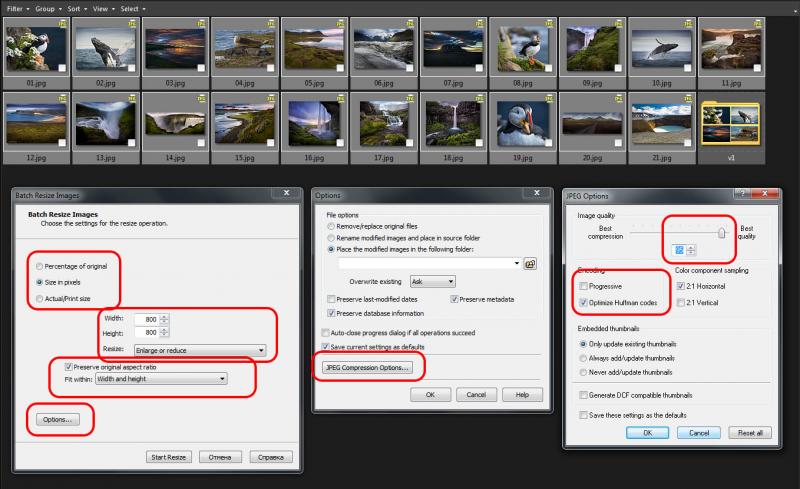
Task: Click the Width spinner arrows
Action: pyautogui.click(x=164, y=319)
